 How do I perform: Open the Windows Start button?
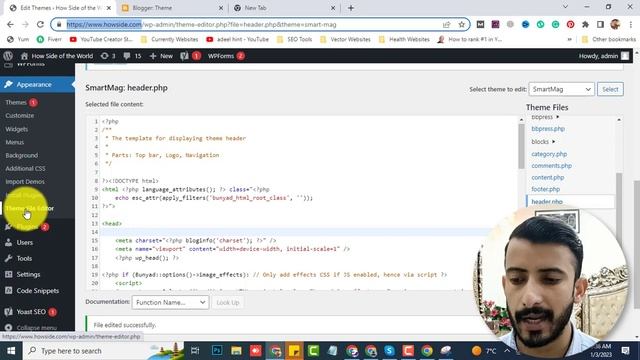click(11, 351)
